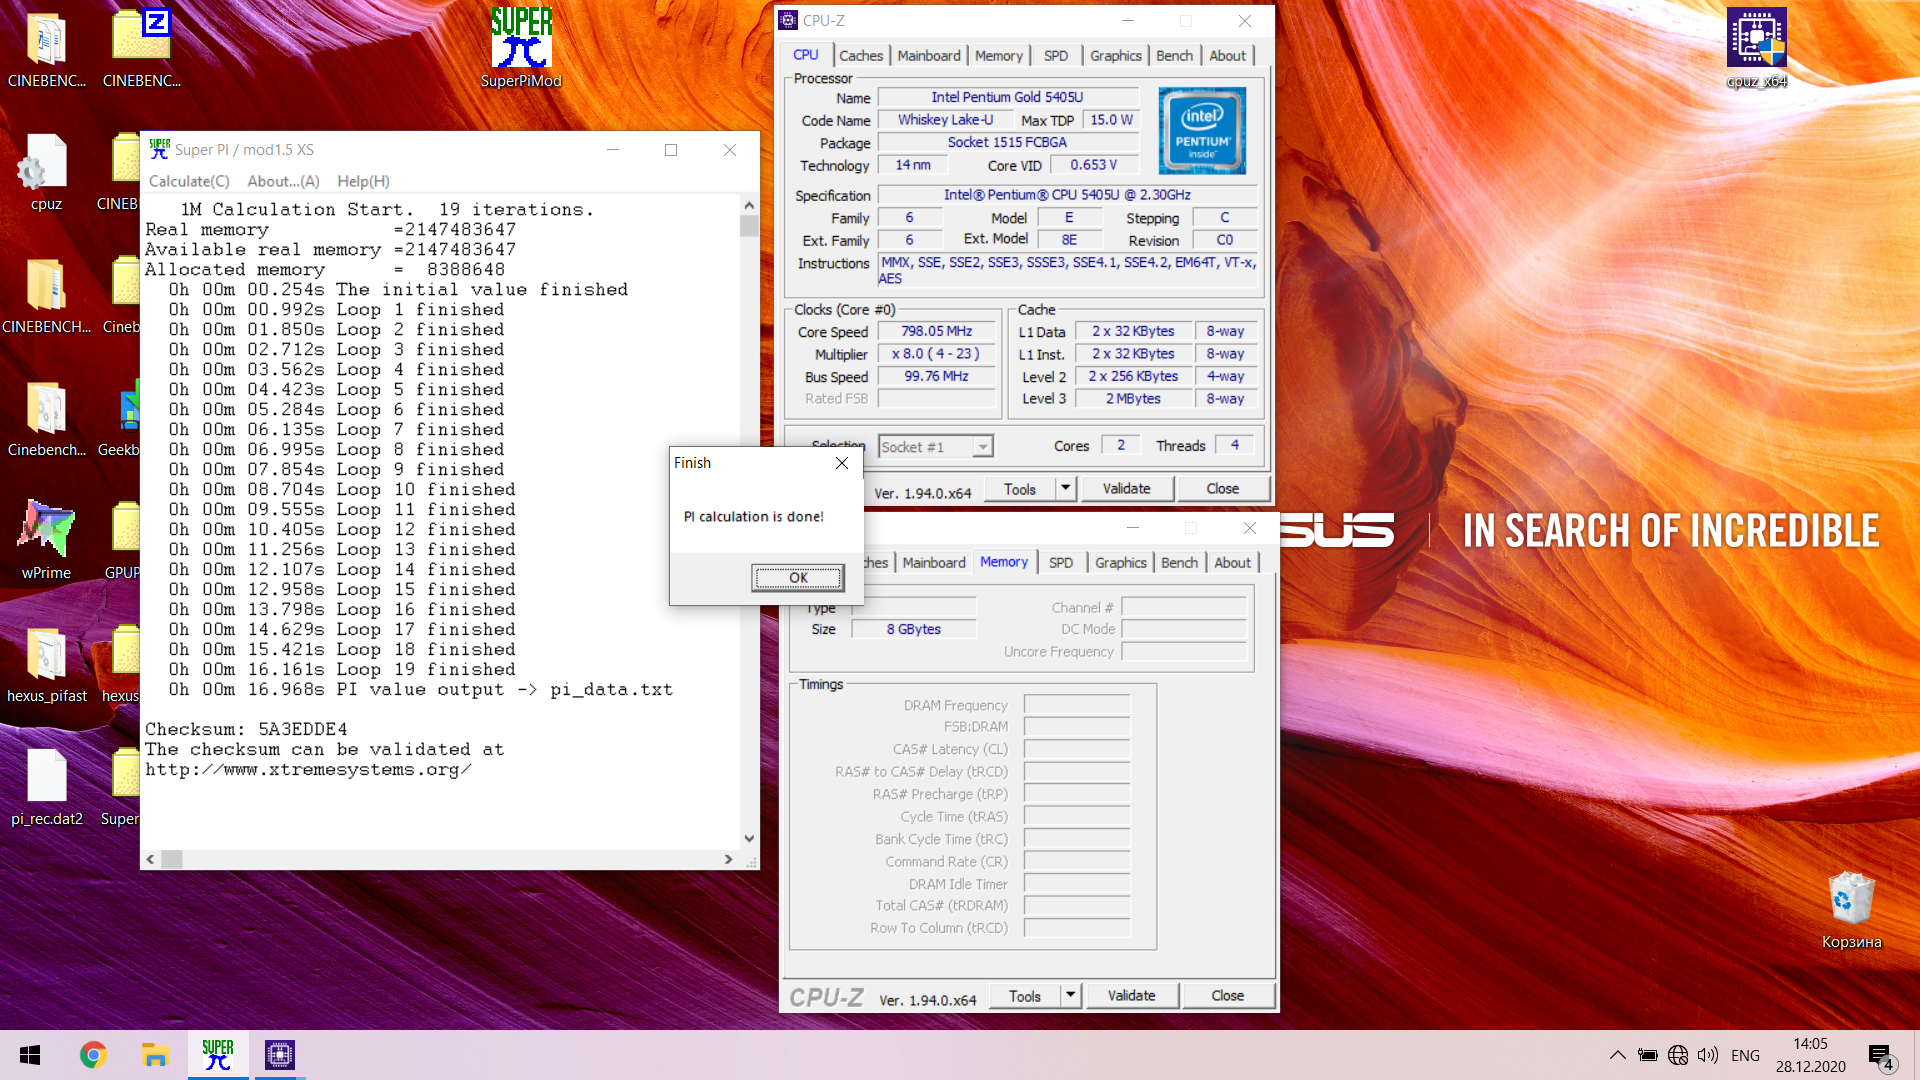
Task: Switch to Mainboard tab in lower CPU-Z
Action: coord(934,563)
